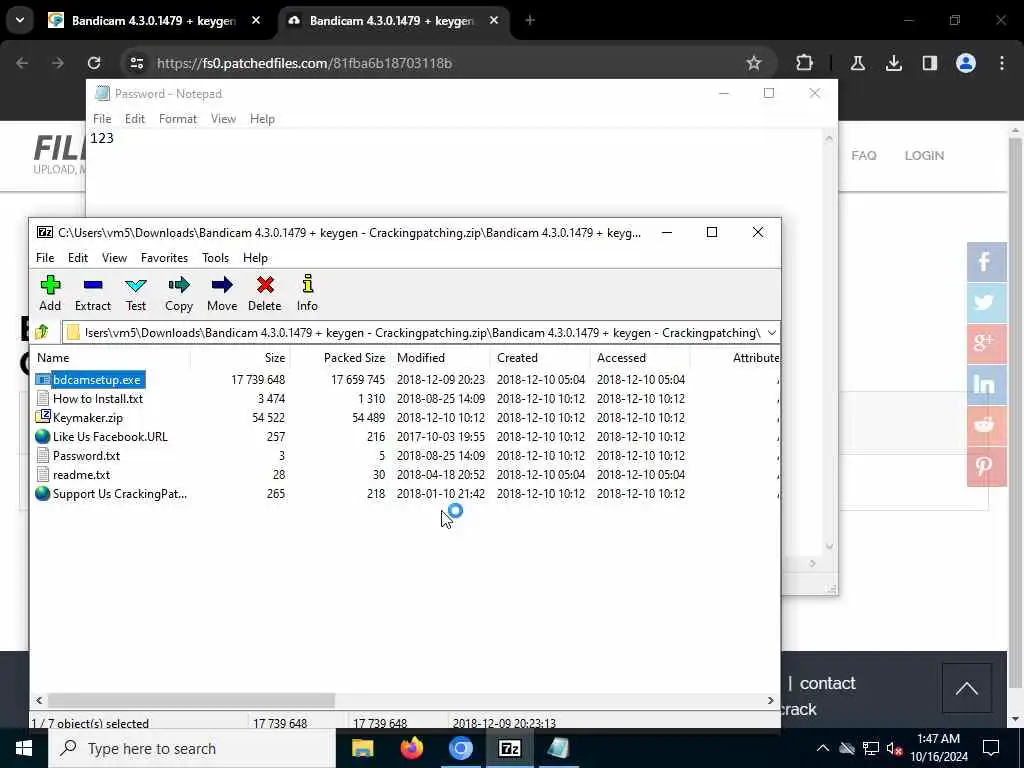This screenshot has height=768, width=1024.
Task: Click the scroll-to-top arrow button on page
Action: 967,688
